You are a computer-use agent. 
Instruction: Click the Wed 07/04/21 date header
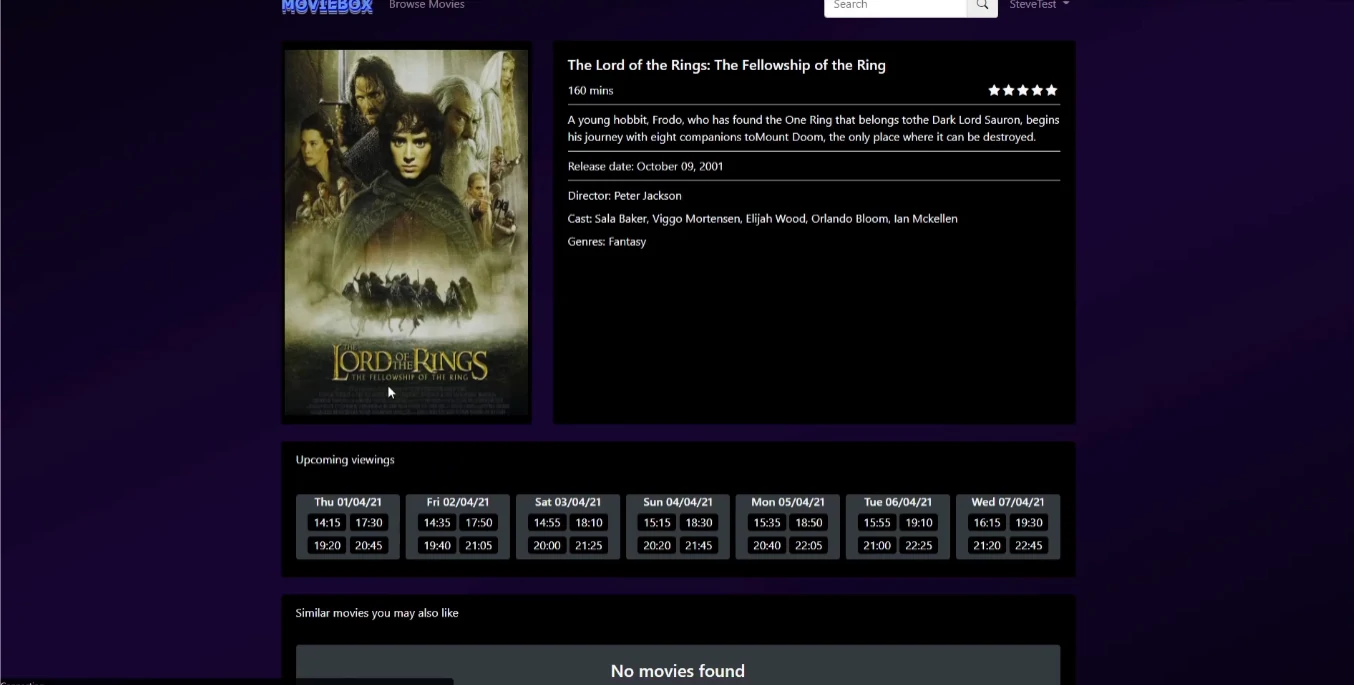coord(1008,502)
